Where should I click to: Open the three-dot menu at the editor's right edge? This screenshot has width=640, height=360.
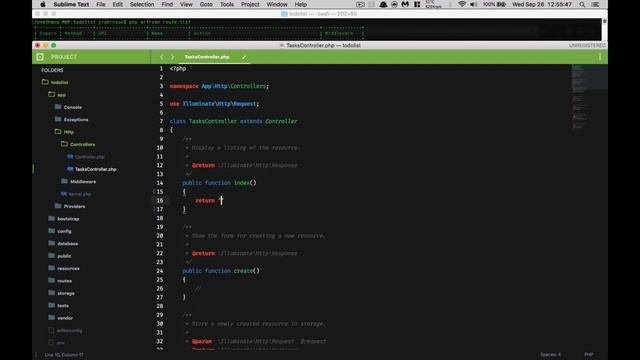click(600, 57)
